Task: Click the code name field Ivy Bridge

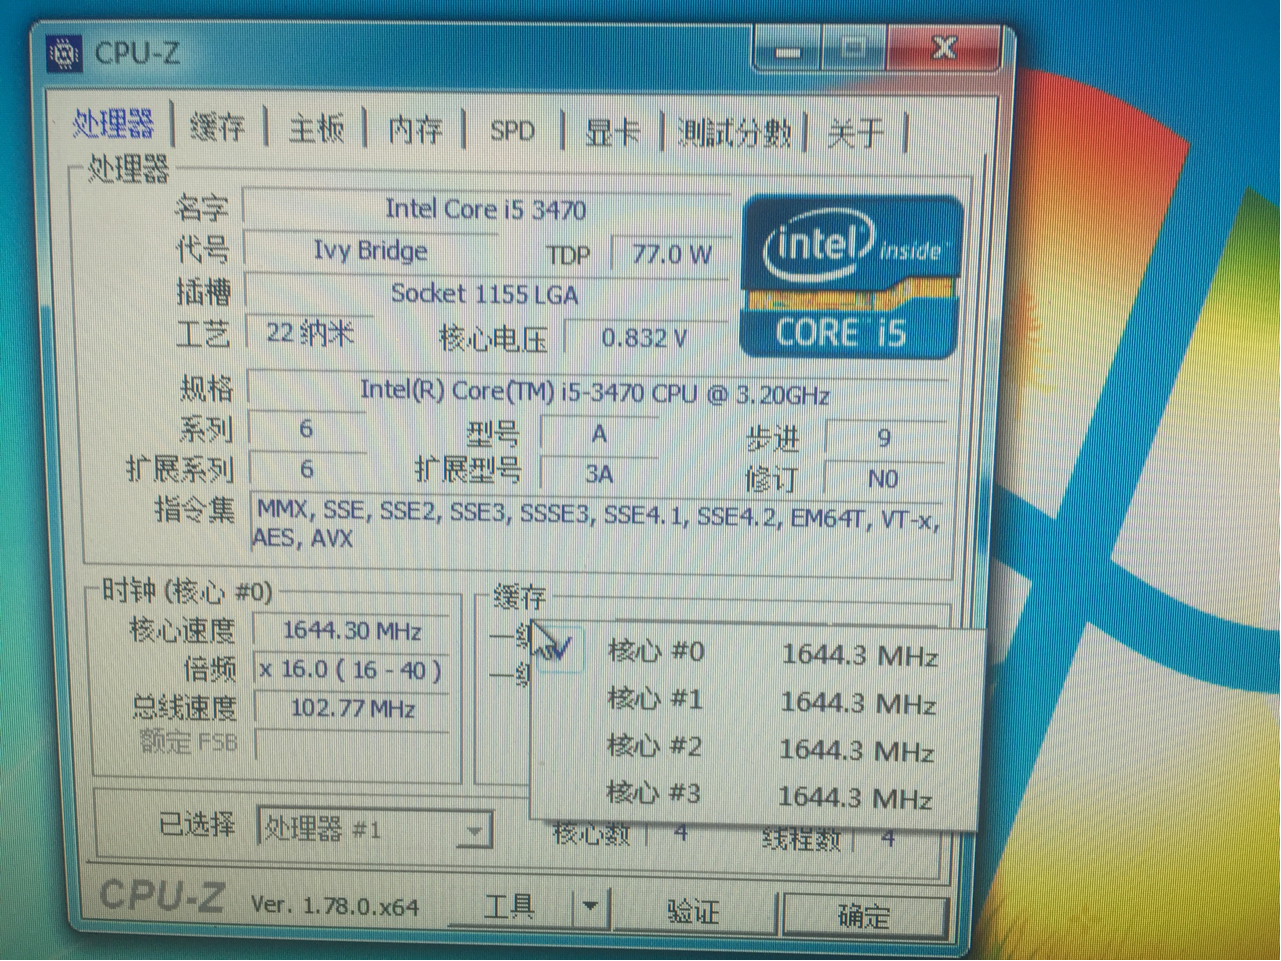Action: coord(370,250)
